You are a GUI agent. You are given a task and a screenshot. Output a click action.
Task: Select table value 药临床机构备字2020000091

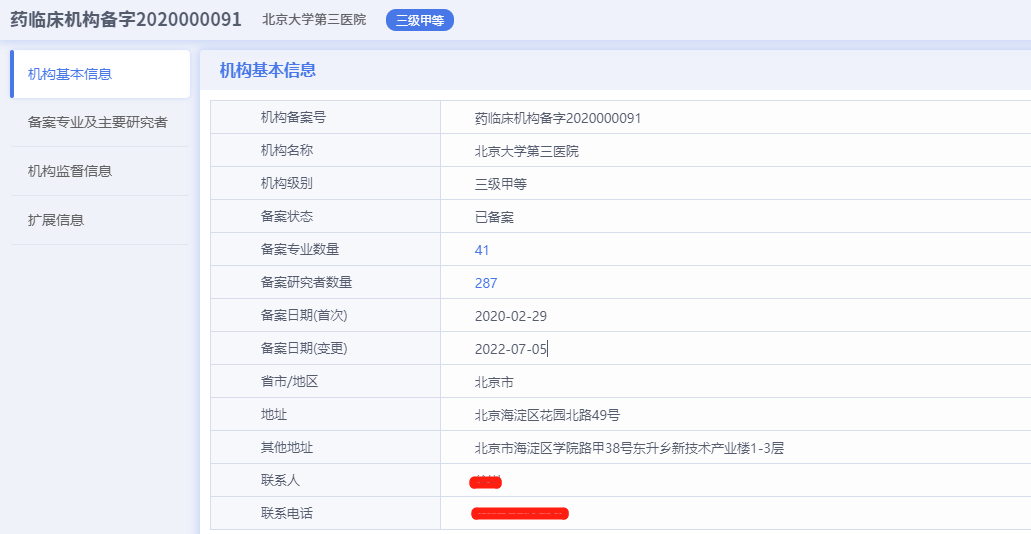558,118
